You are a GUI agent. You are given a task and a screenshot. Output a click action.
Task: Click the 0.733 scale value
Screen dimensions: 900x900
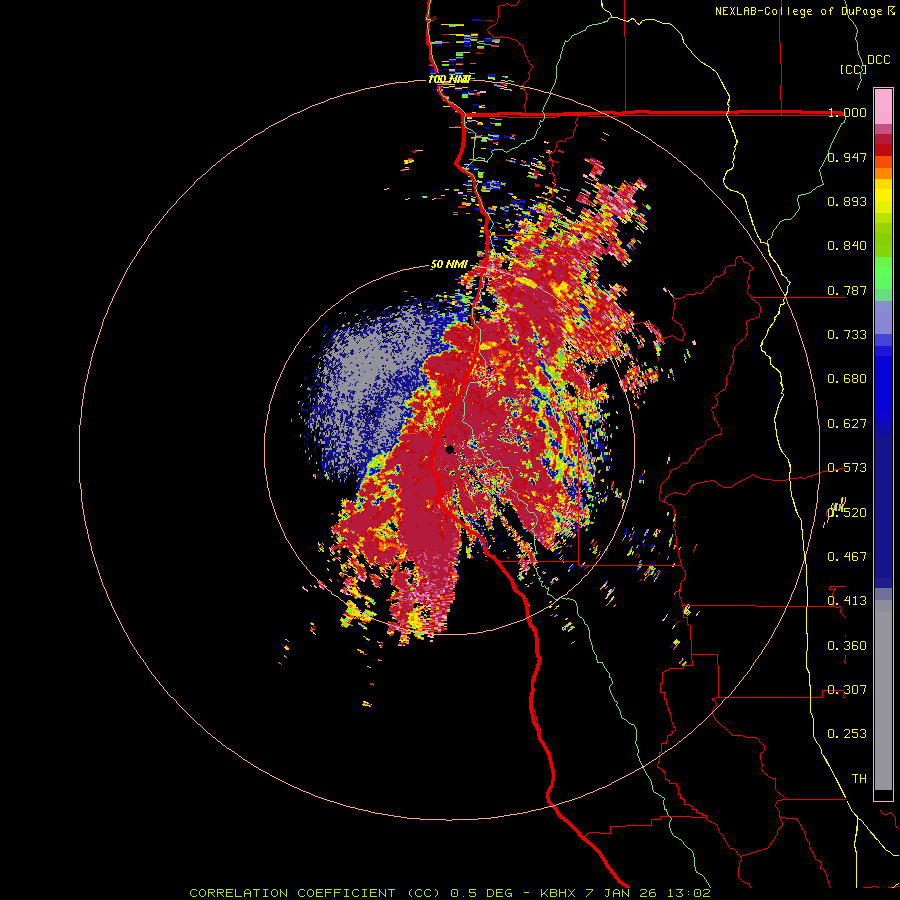[847, 335]
